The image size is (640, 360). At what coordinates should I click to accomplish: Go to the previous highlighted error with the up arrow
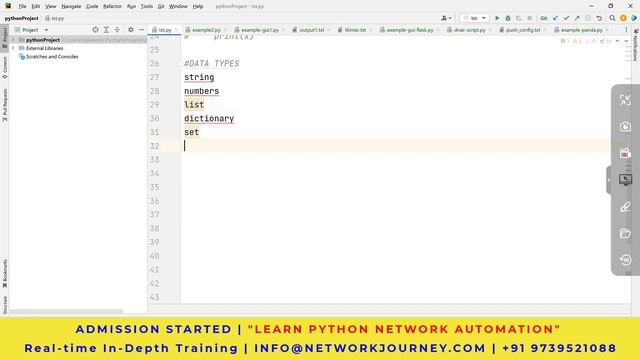point(618,41)
